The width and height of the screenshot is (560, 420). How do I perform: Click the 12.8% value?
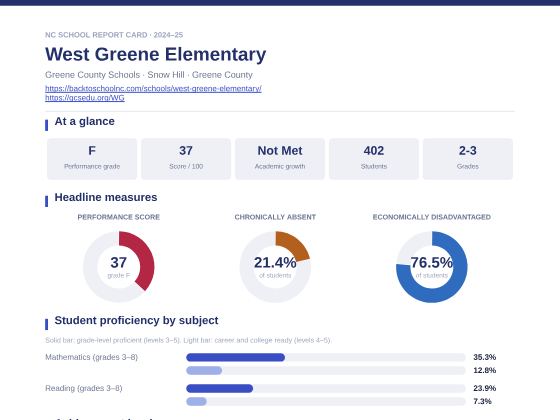pyautogui.click(x=484, y=370)
